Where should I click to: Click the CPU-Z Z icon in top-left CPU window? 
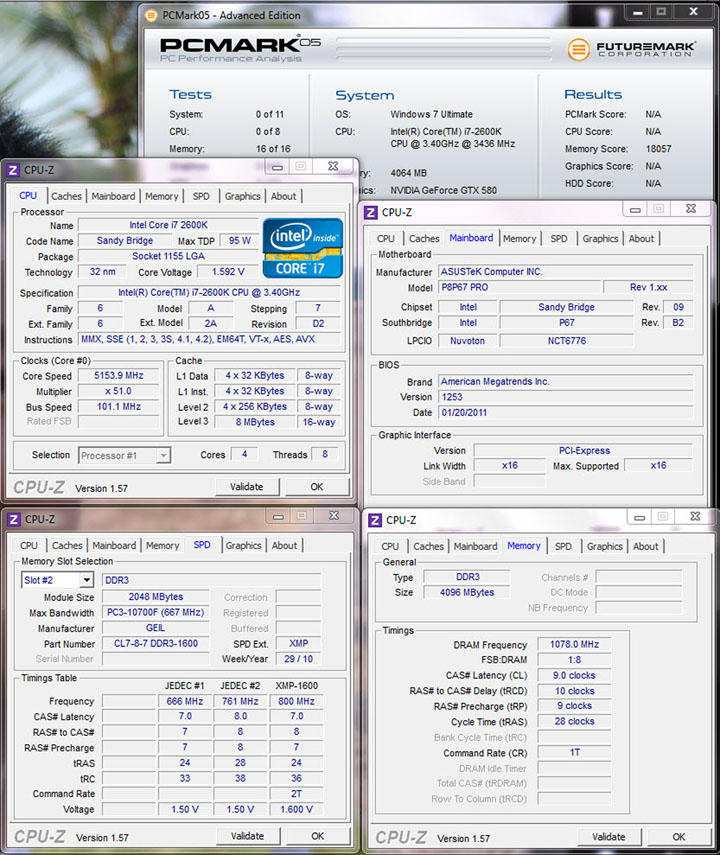pos(13,170)
